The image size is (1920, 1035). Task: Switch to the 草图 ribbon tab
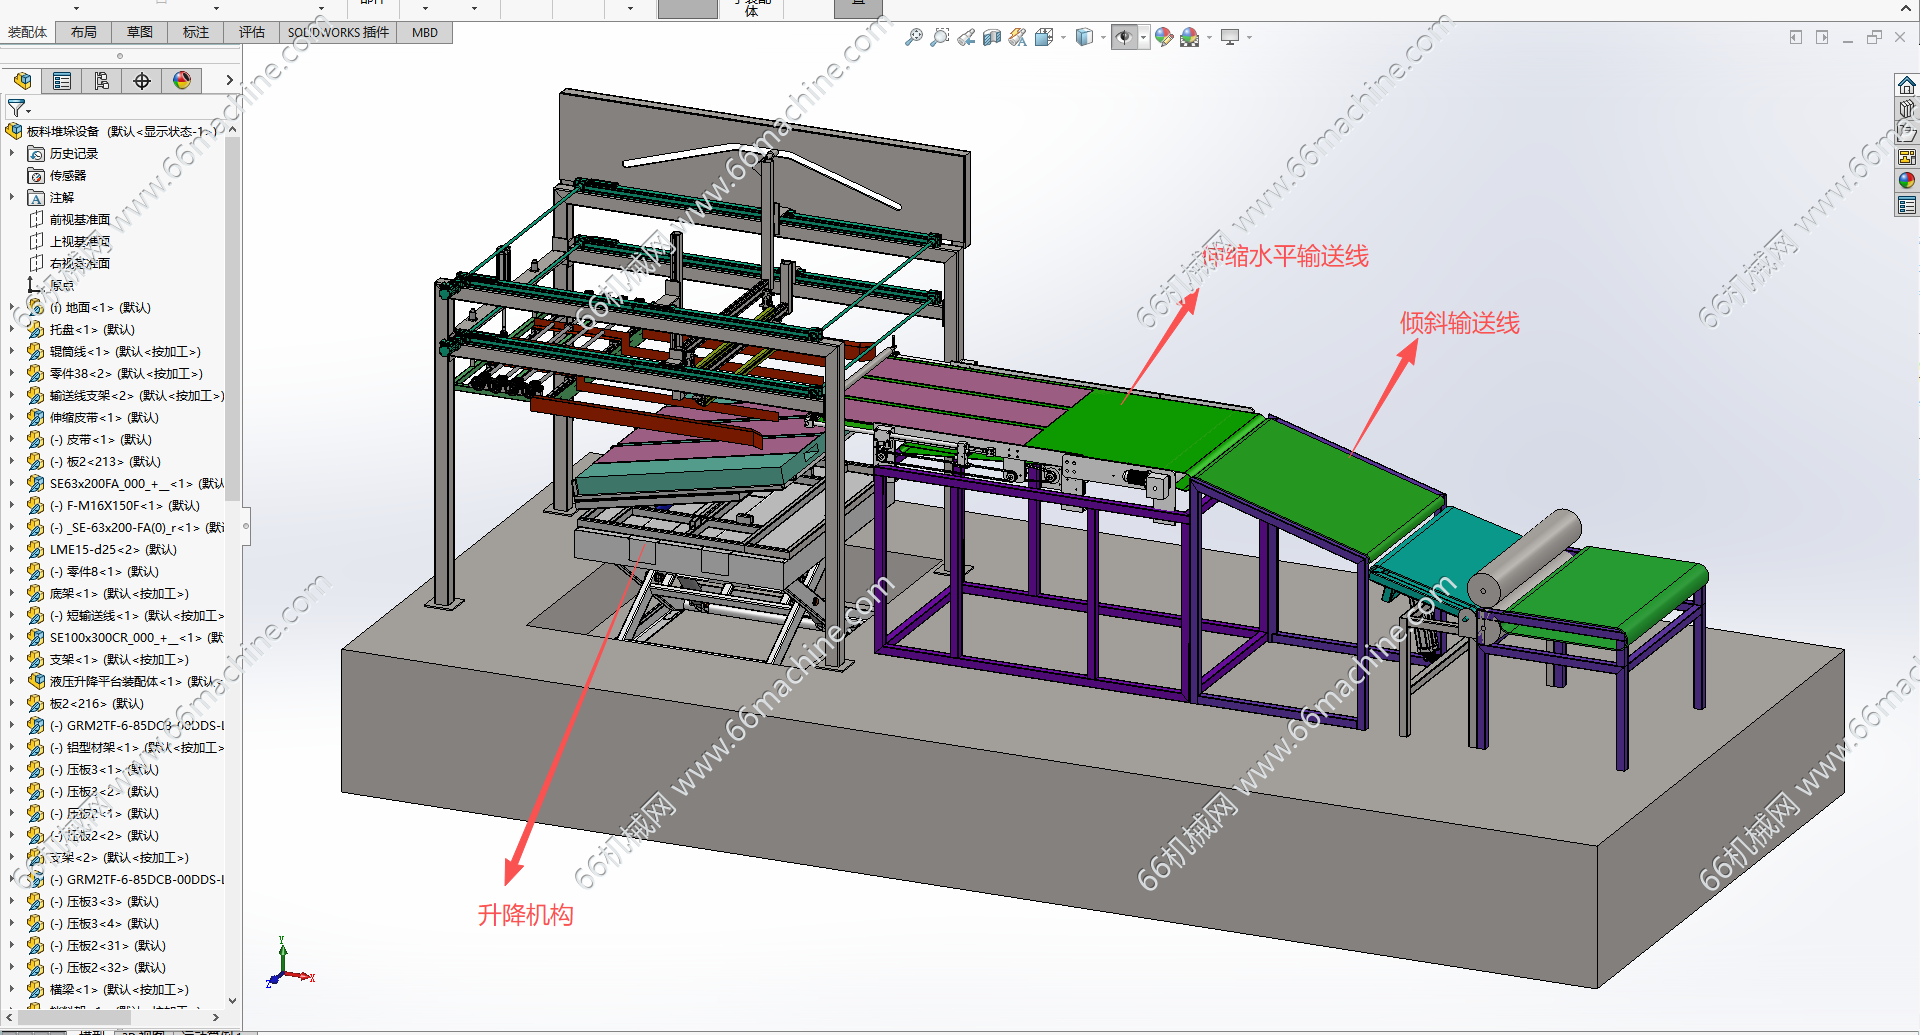click(139, 32)
